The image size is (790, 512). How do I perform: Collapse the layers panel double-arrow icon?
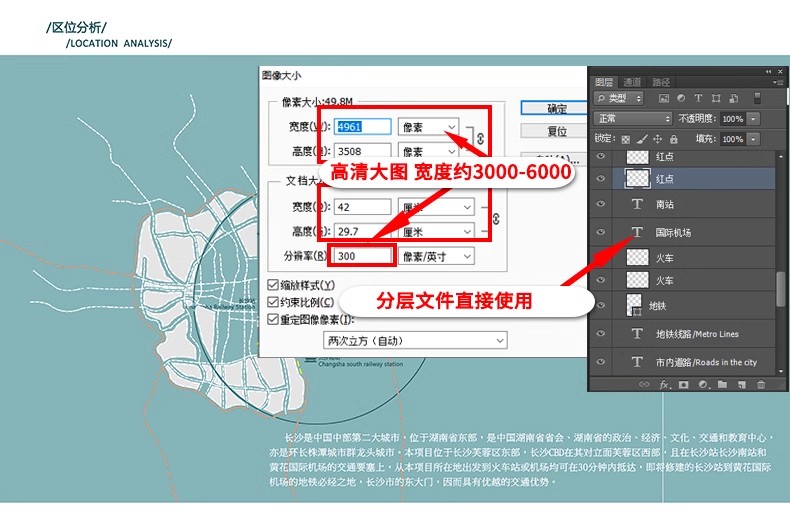click(768, 72)
